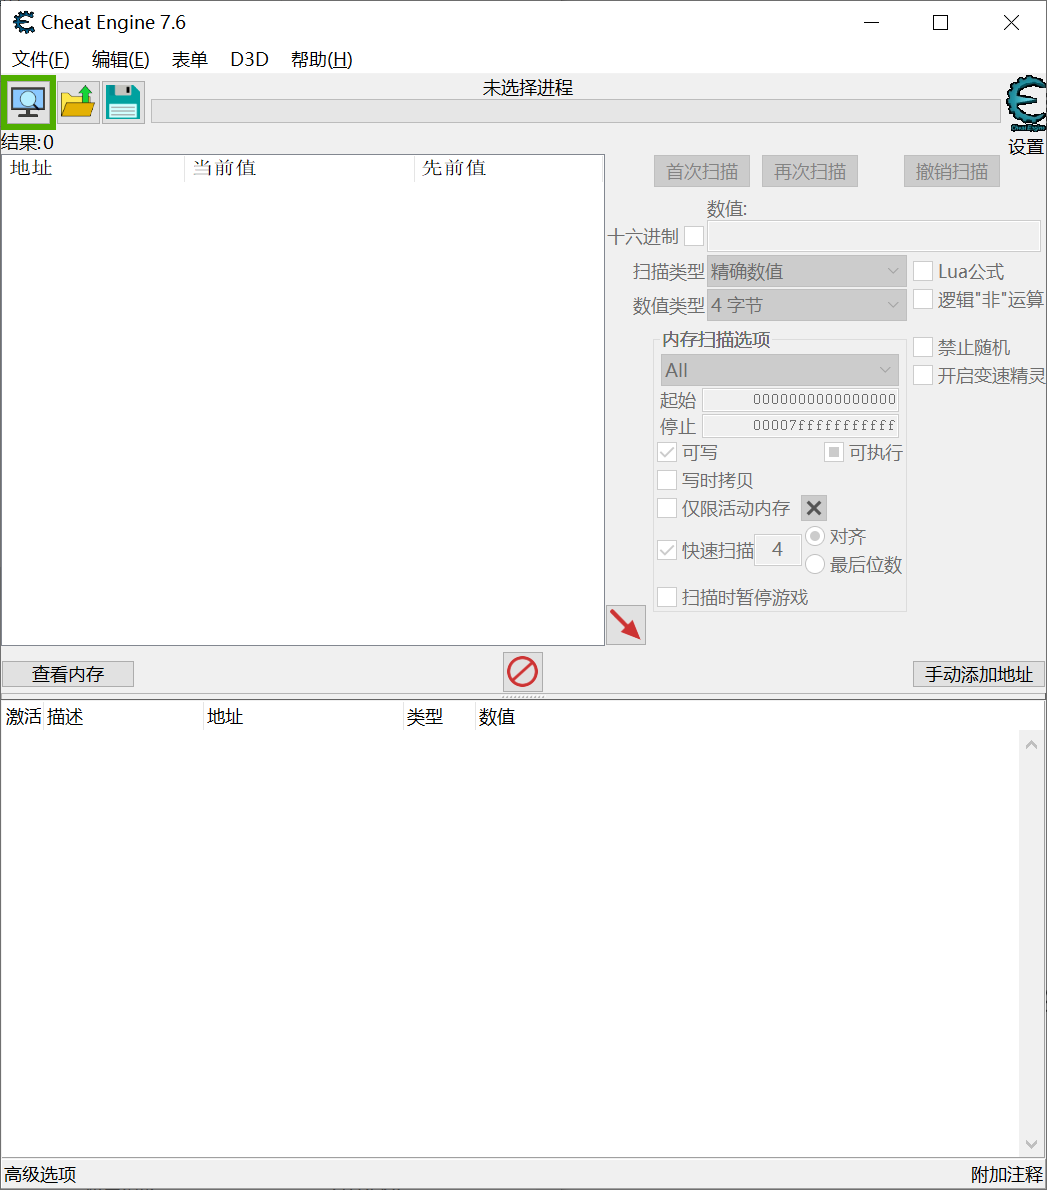
Task: Click the 激活 column header
Action: point(24,716)
